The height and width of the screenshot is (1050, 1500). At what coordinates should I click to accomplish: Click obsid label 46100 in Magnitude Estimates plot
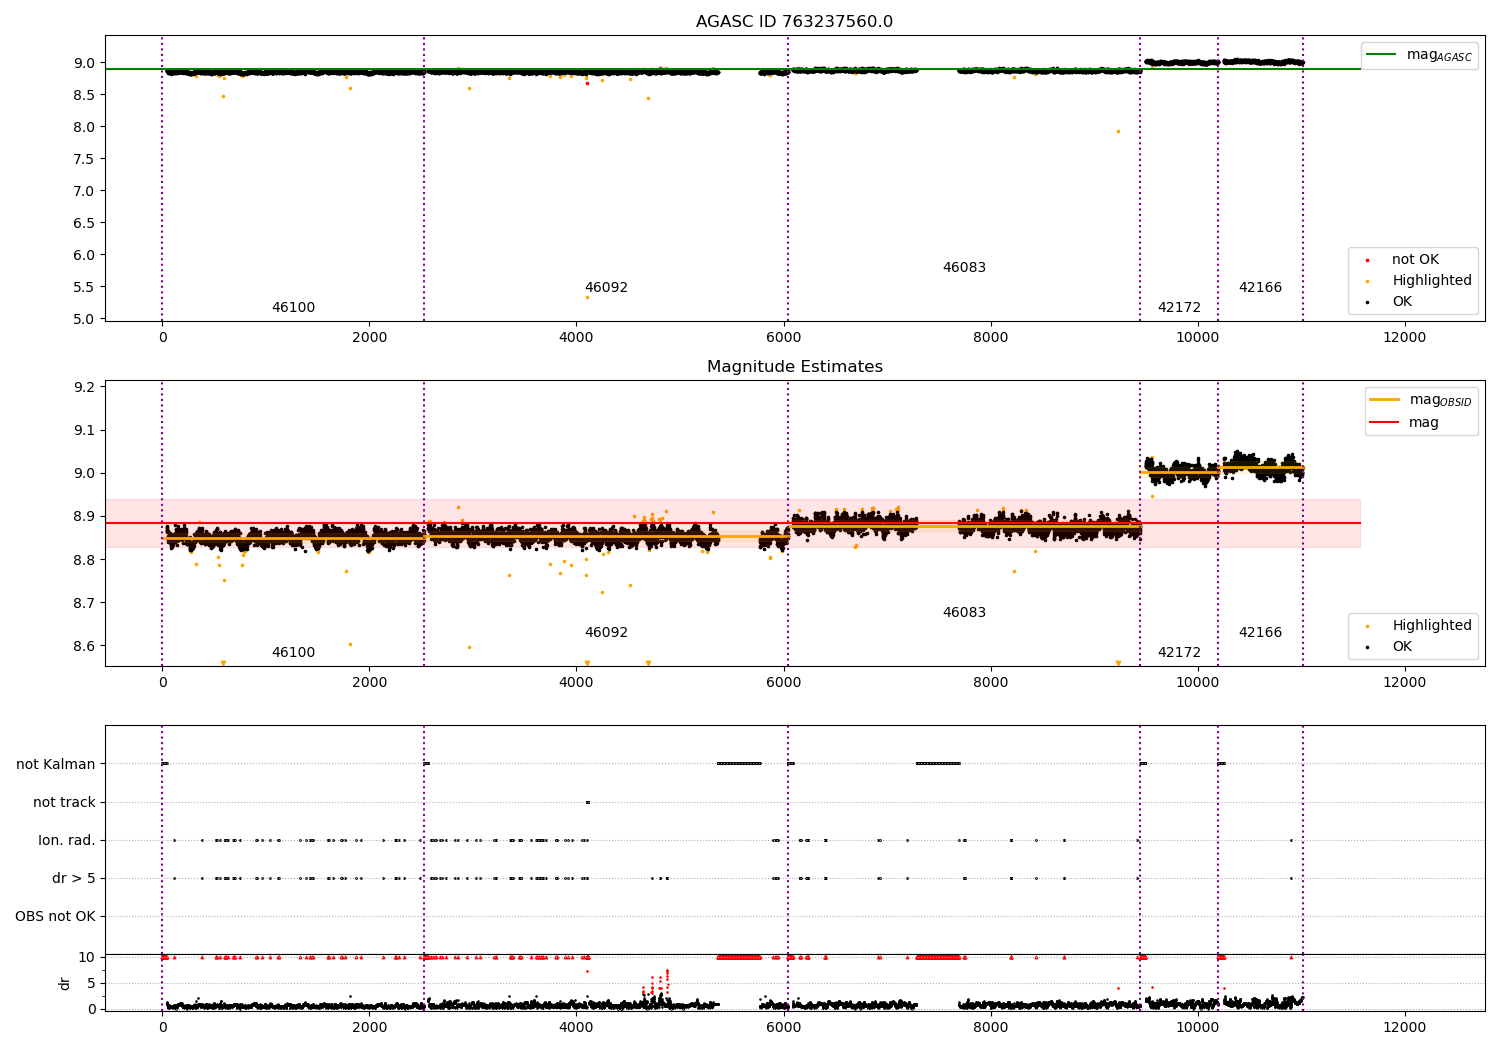coord(293,653)
